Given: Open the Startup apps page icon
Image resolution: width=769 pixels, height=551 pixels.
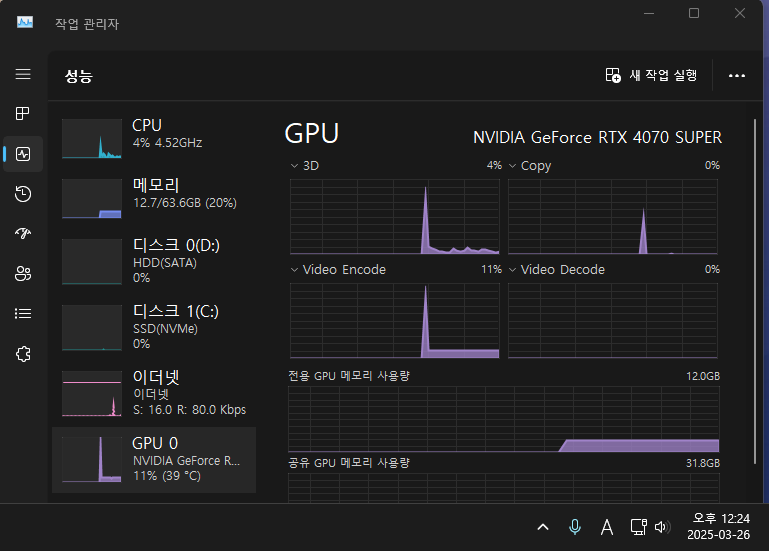Looking at the screenshot, I should click(23, 234).
